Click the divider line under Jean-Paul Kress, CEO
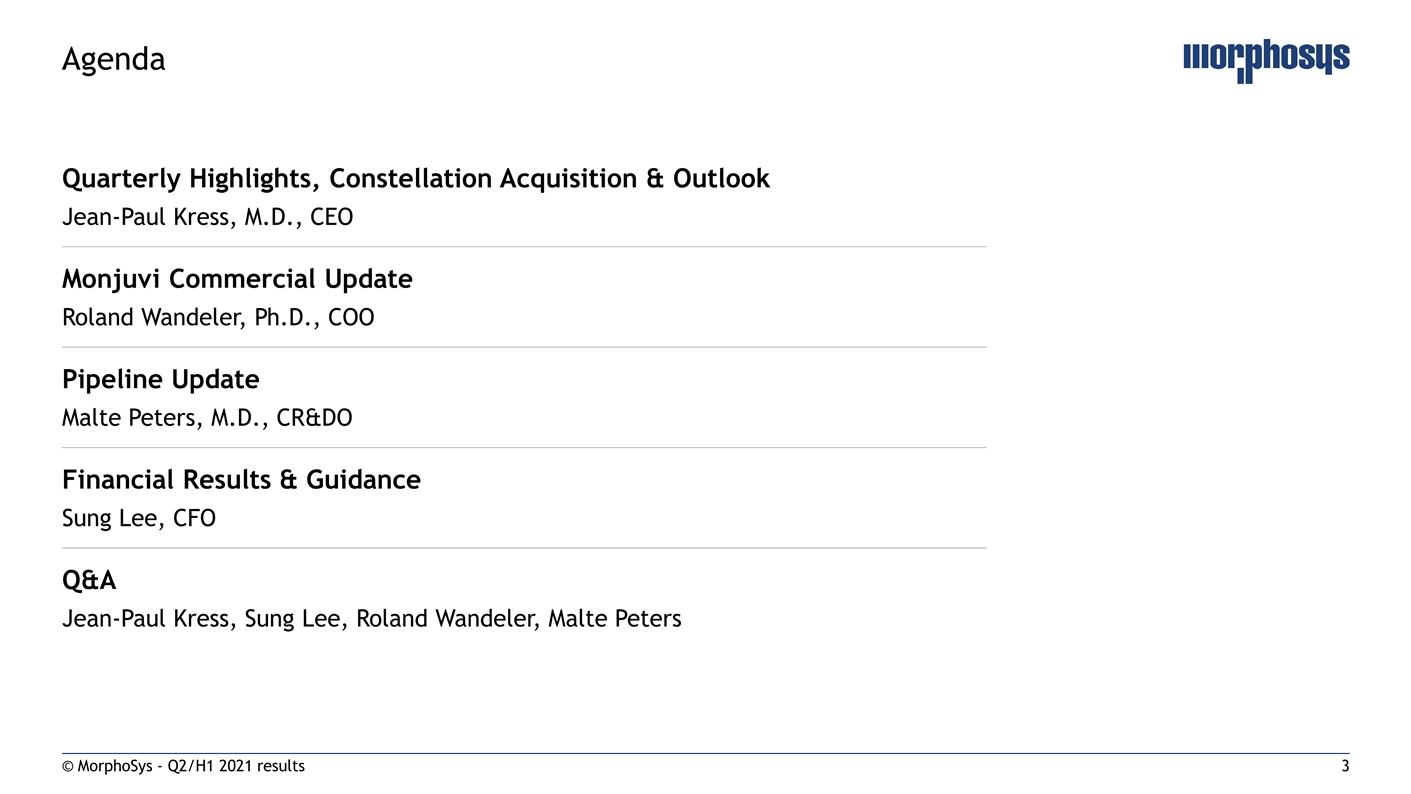Image resolution: width=1411 pixels, height=794 pixels. coord(524,247)
